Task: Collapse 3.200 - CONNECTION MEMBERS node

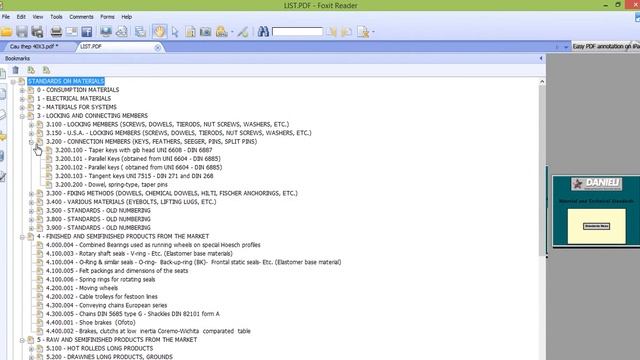Action: pyautogui.click(x=31, y=142)
